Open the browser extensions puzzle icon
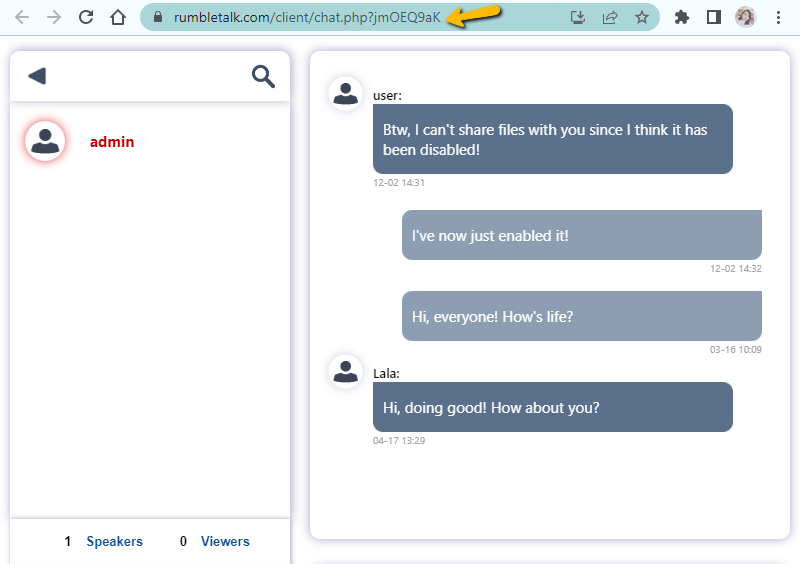This screenshot has width=800, height=564. point(682,17)
